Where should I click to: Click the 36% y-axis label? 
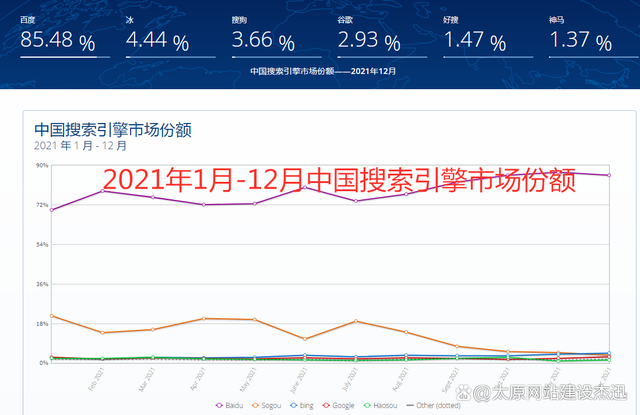coord(42,284)
